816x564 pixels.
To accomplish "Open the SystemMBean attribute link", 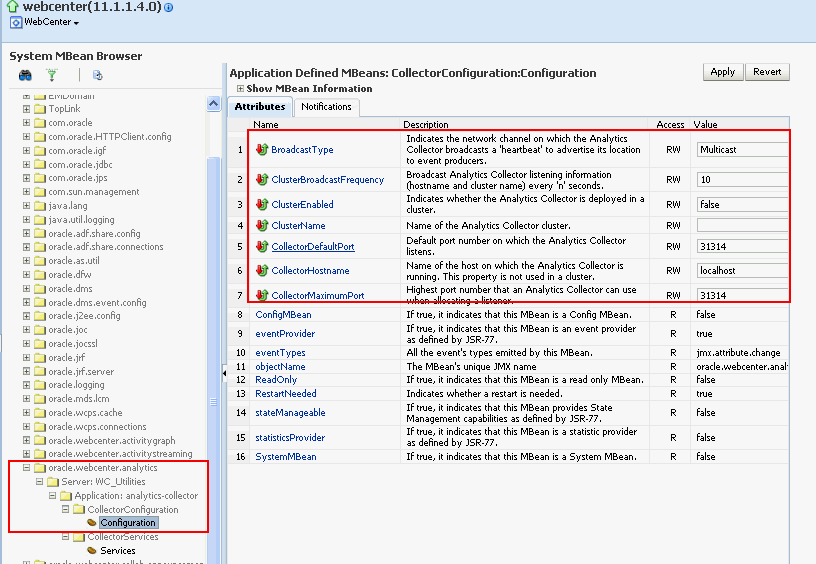I will tap(286, 457).
